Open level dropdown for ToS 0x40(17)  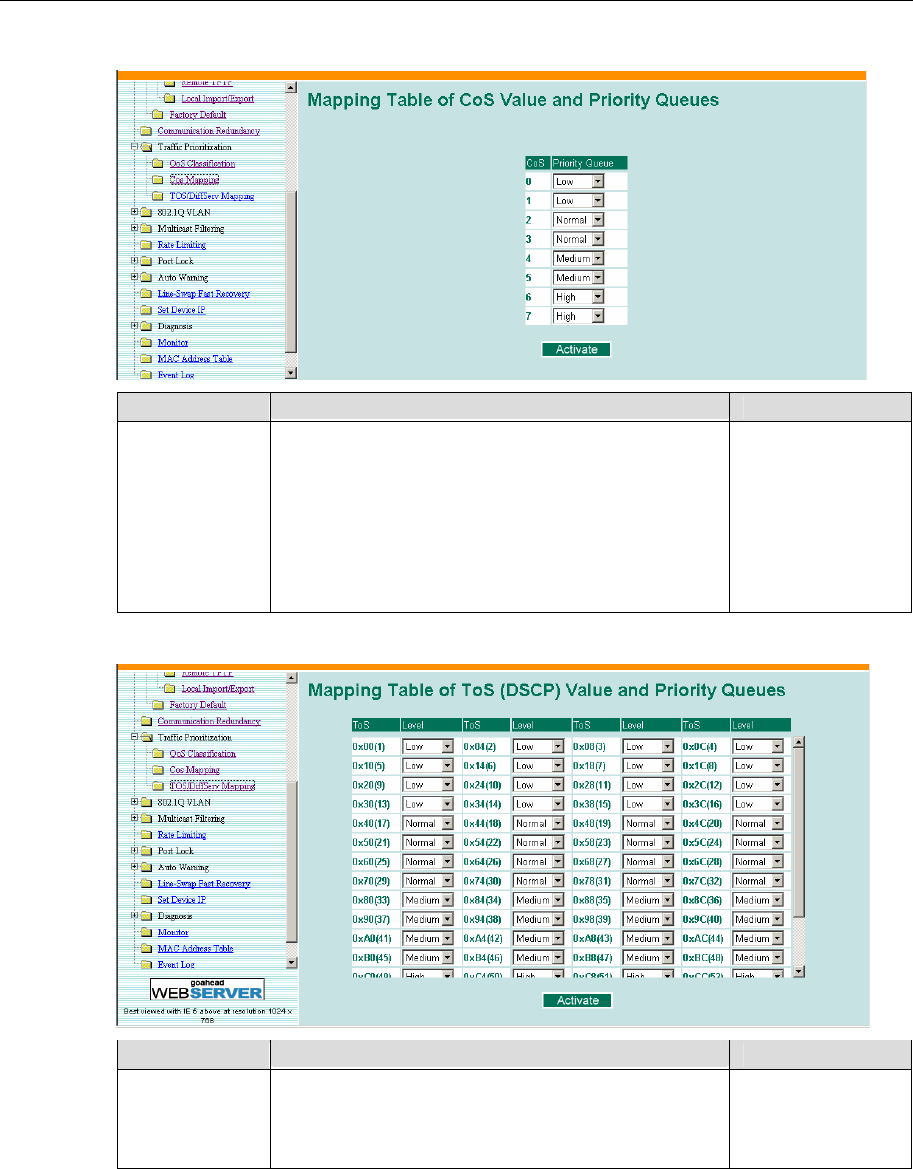pos(428,823)
